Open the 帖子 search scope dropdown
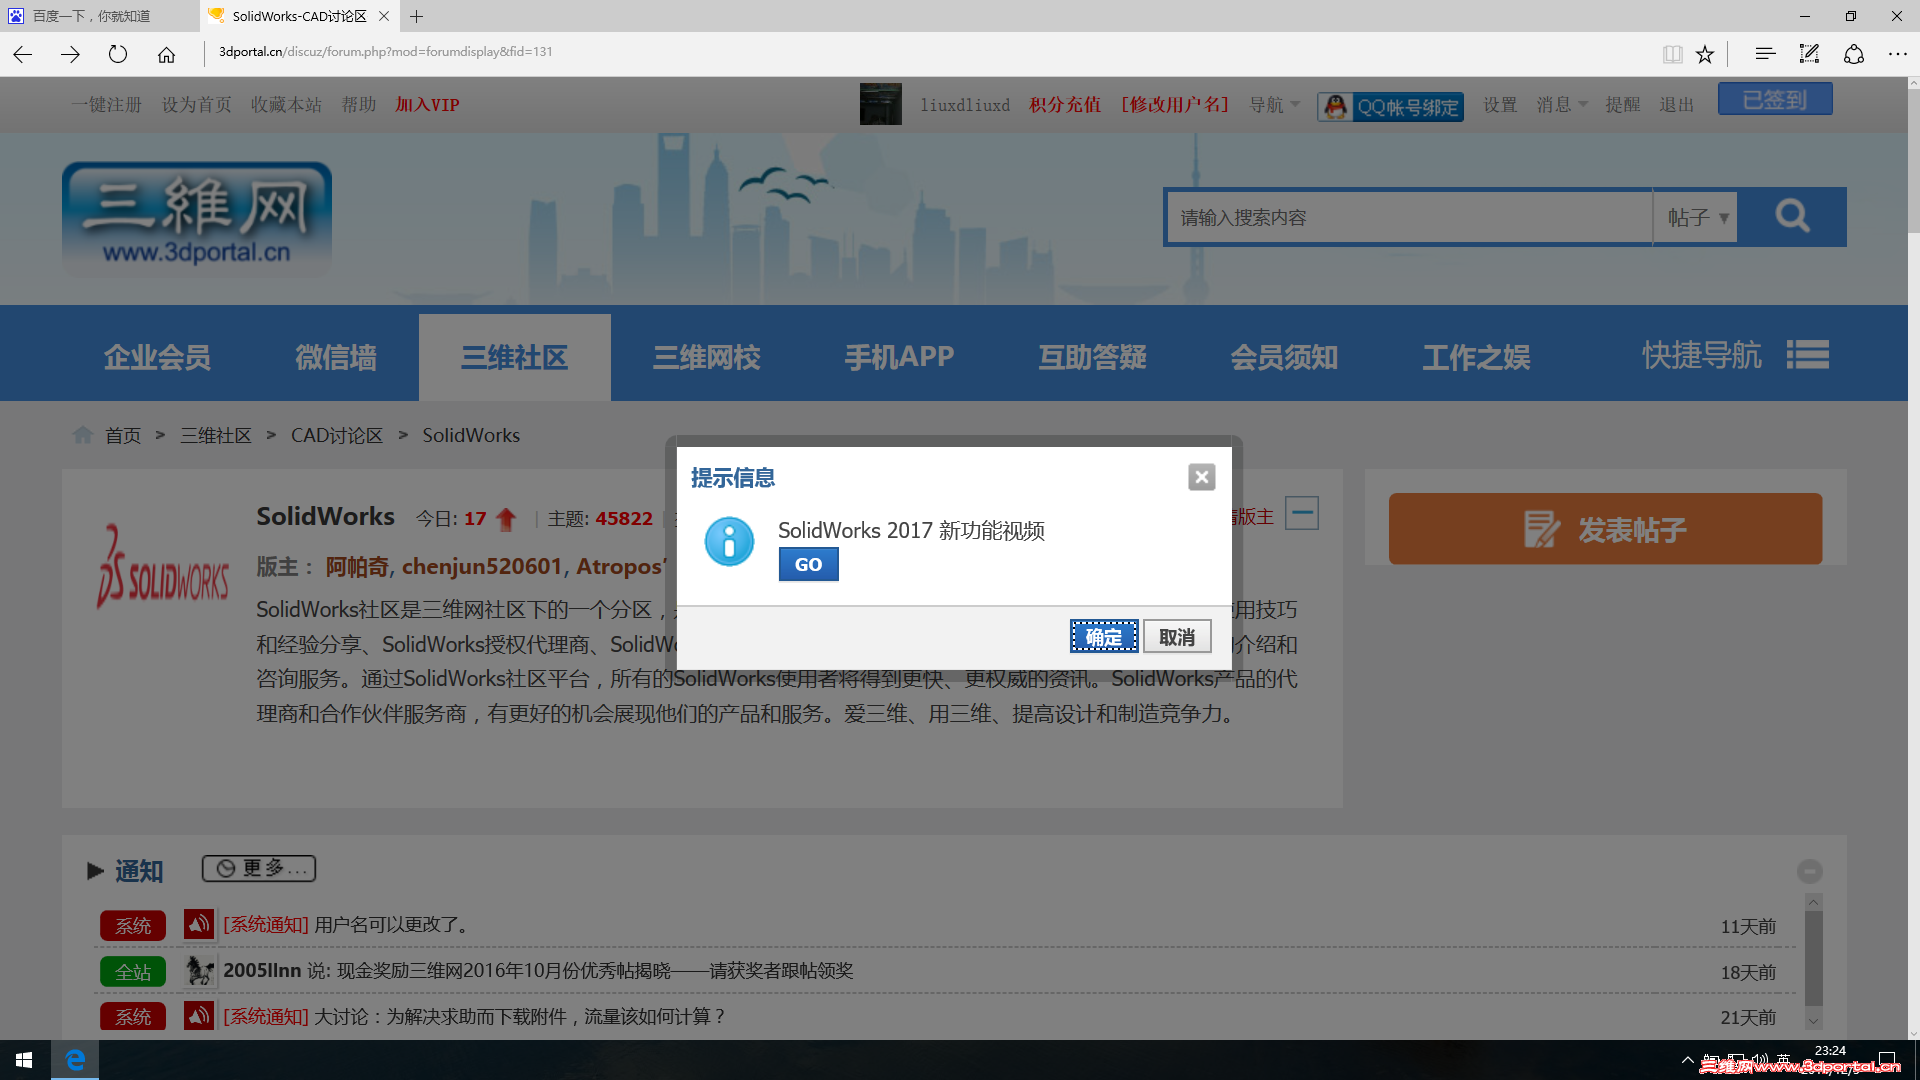1920x1080 pixels. (x=1694, y=216)
